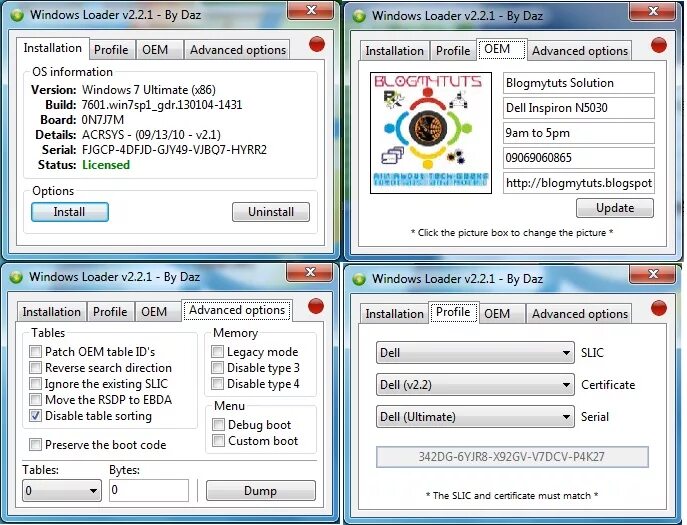Enable Debug boot menu option
Viewport: 687px width, 525px height.
coord(218,424)
